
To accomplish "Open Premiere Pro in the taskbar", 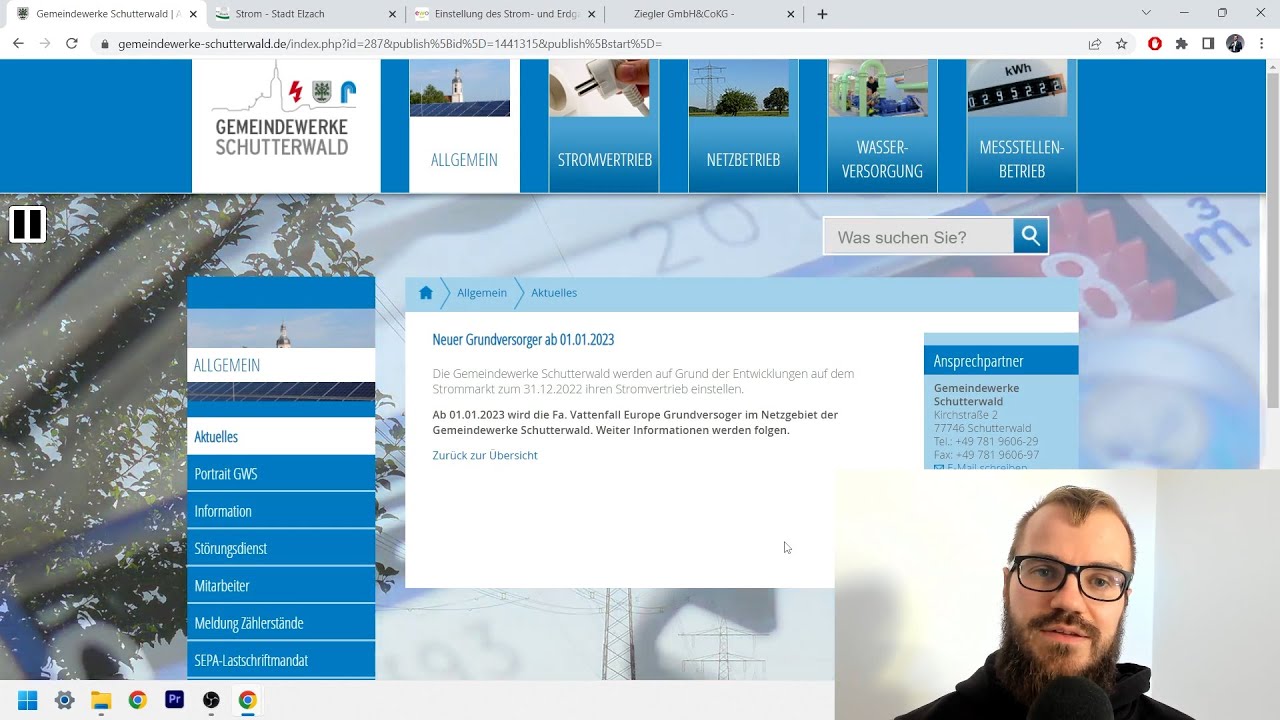I will 175,700.
